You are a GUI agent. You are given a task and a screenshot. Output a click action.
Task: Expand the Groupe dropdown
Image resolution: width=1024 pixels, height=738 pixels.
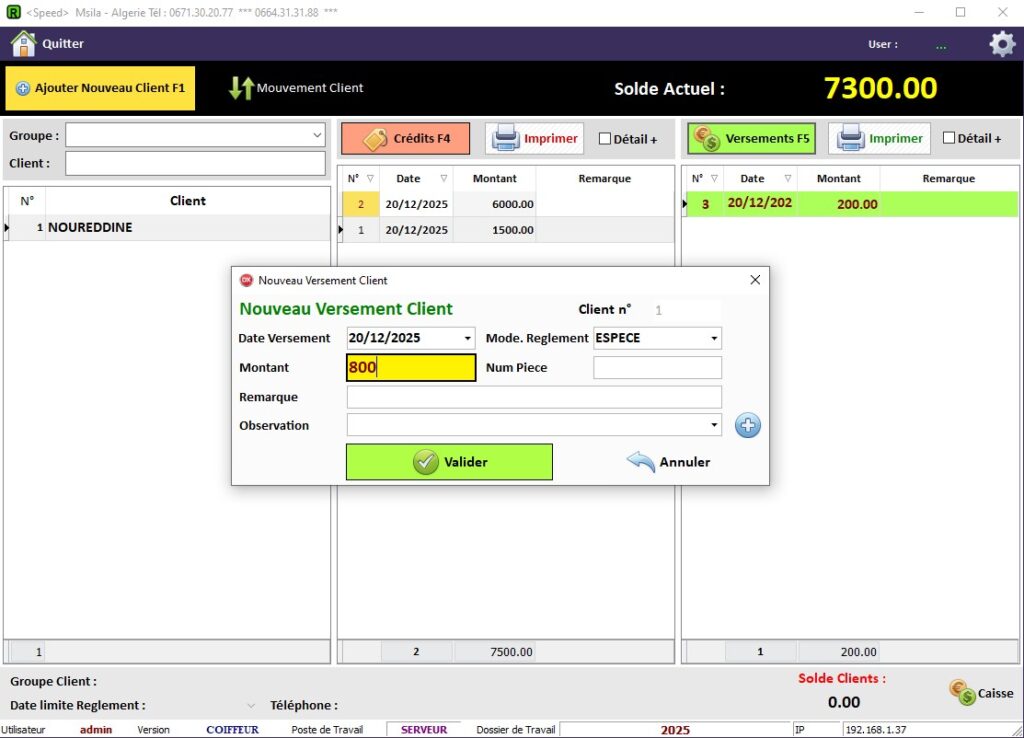coord(317,135)
